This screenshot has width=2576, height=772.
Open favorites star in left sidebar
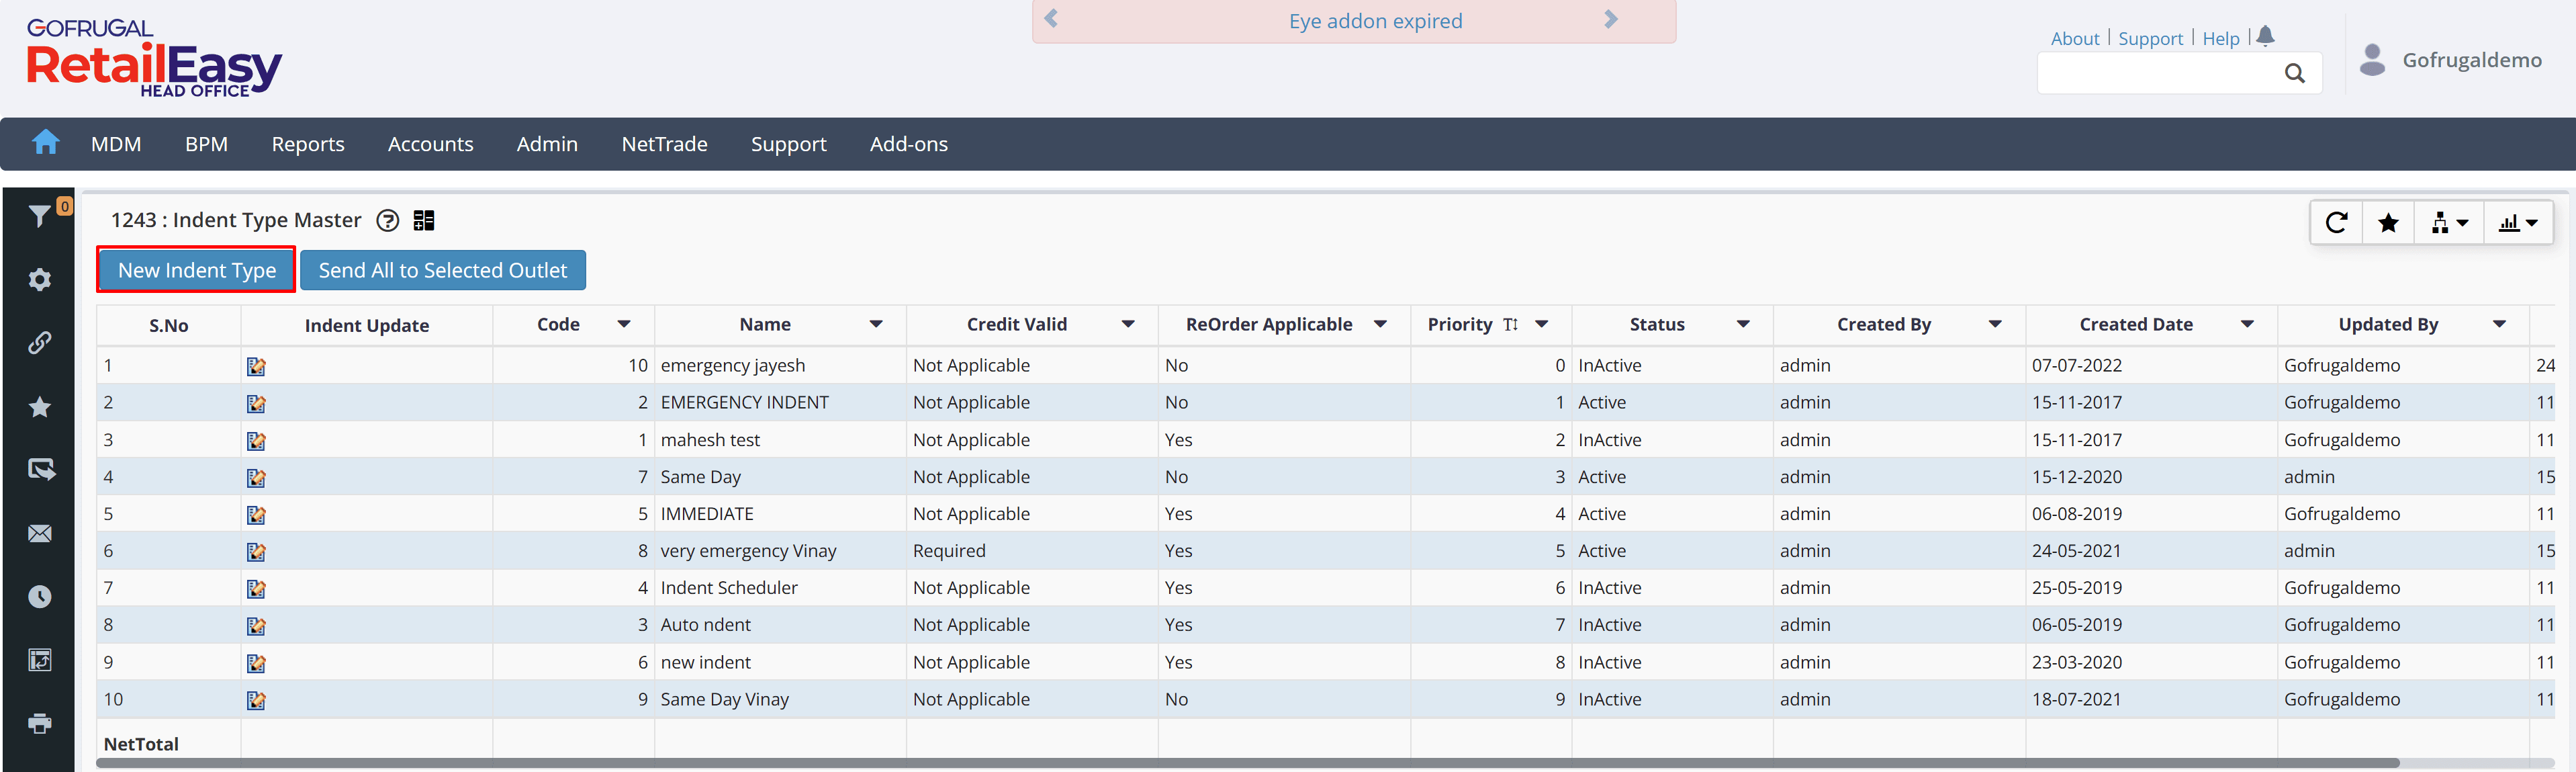(40, 407)
